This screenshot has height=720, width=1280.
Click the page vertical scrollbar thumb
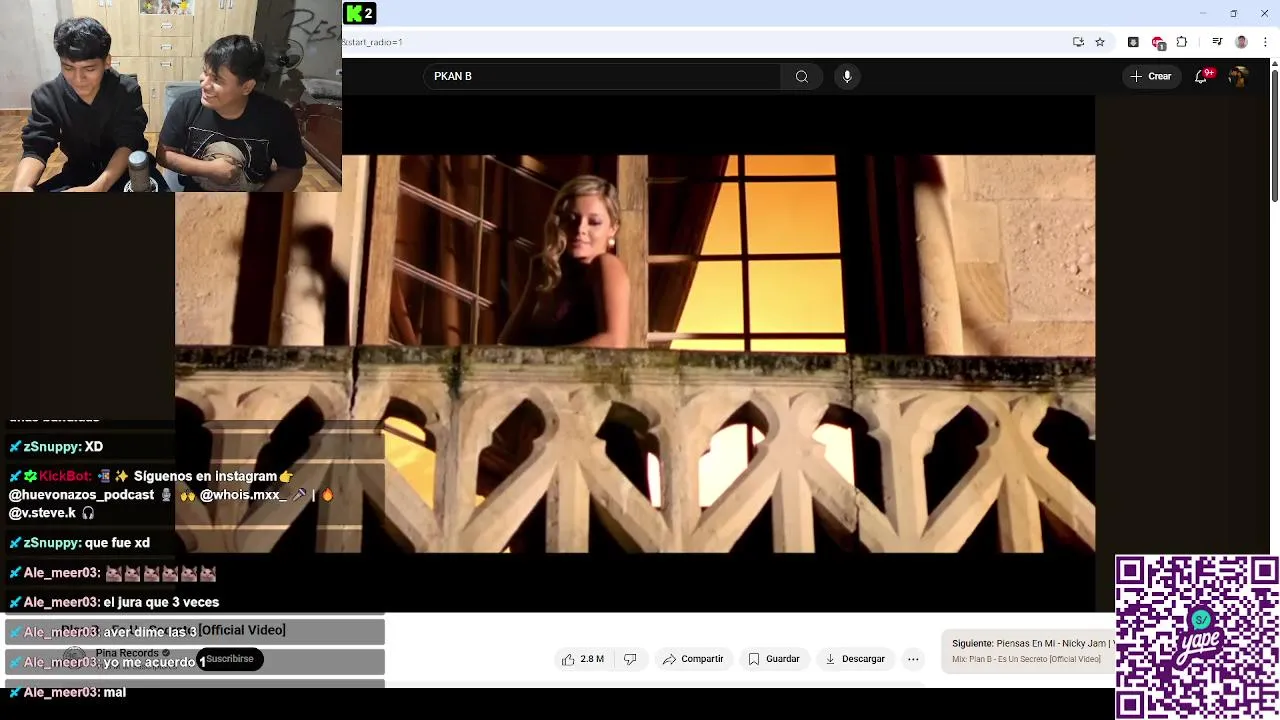coord(1274,137)
